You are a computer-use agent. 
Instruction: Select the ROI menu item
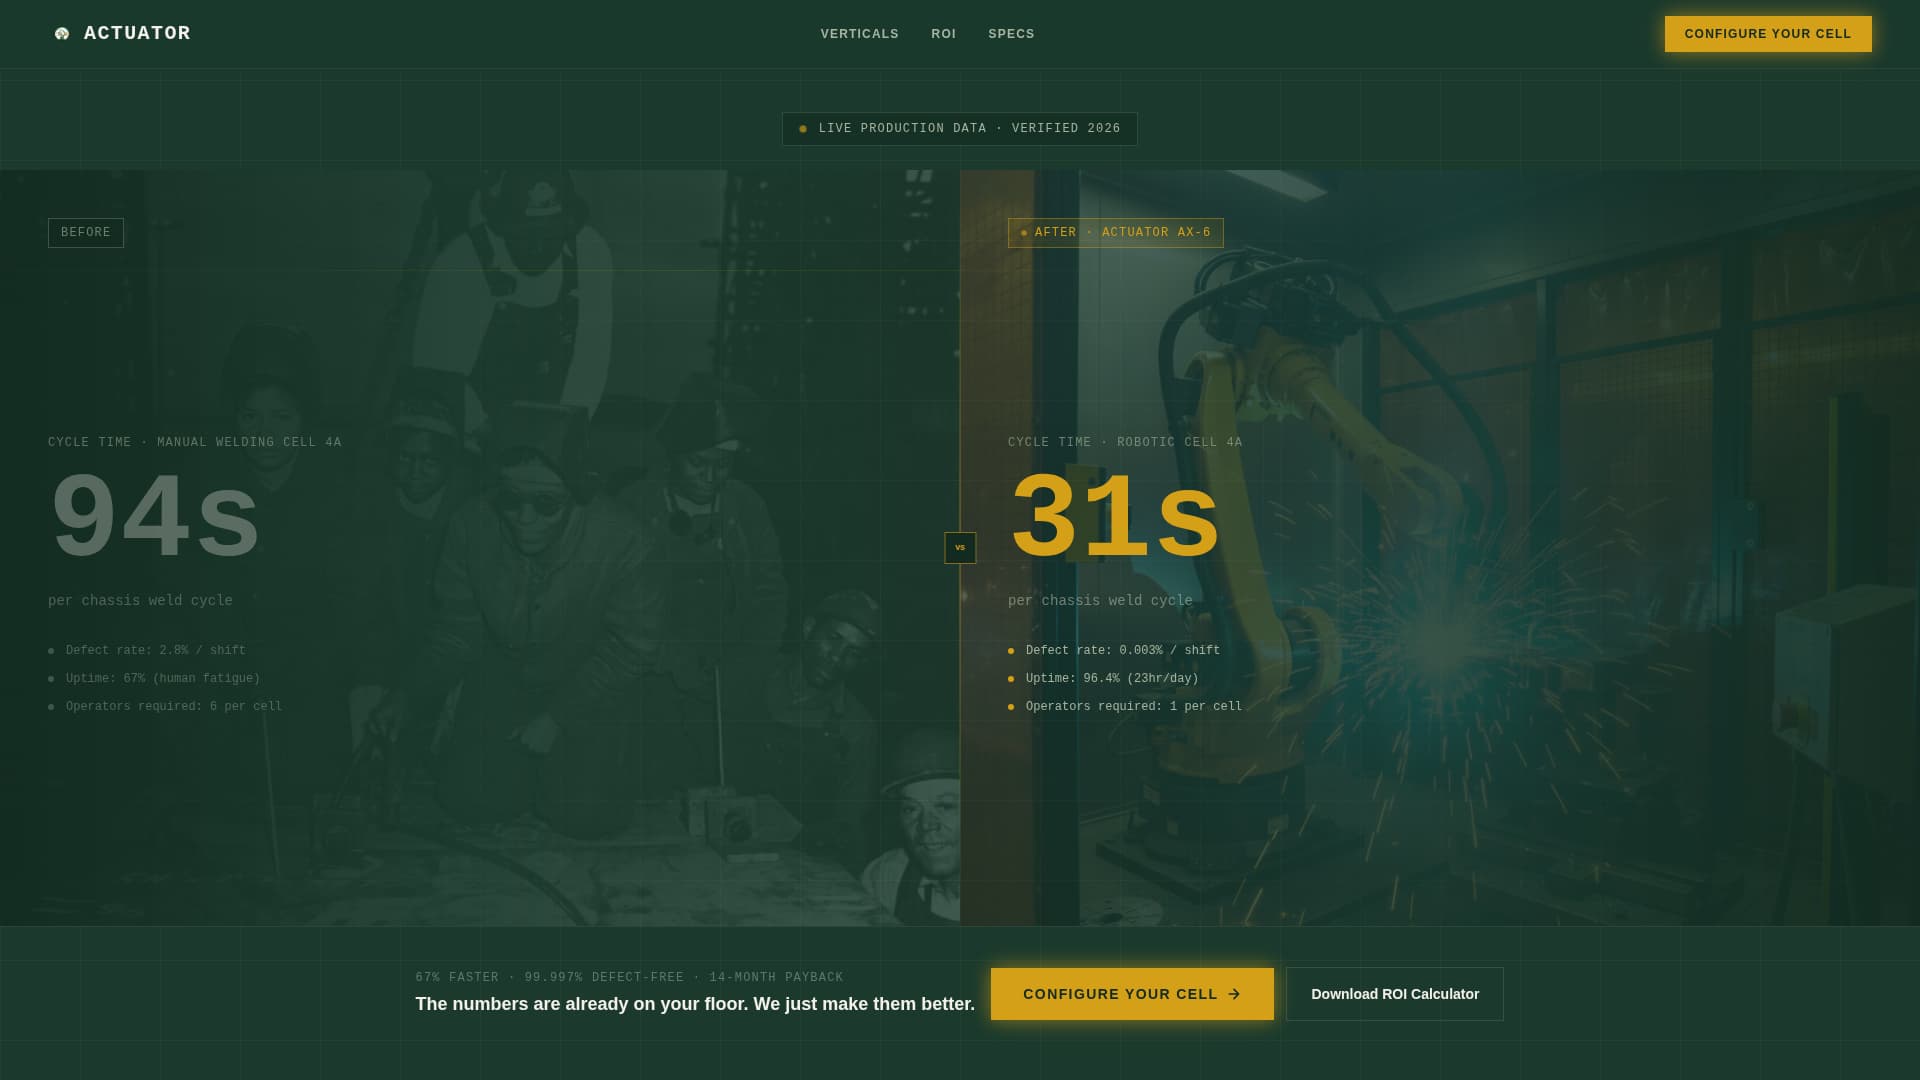943,33
